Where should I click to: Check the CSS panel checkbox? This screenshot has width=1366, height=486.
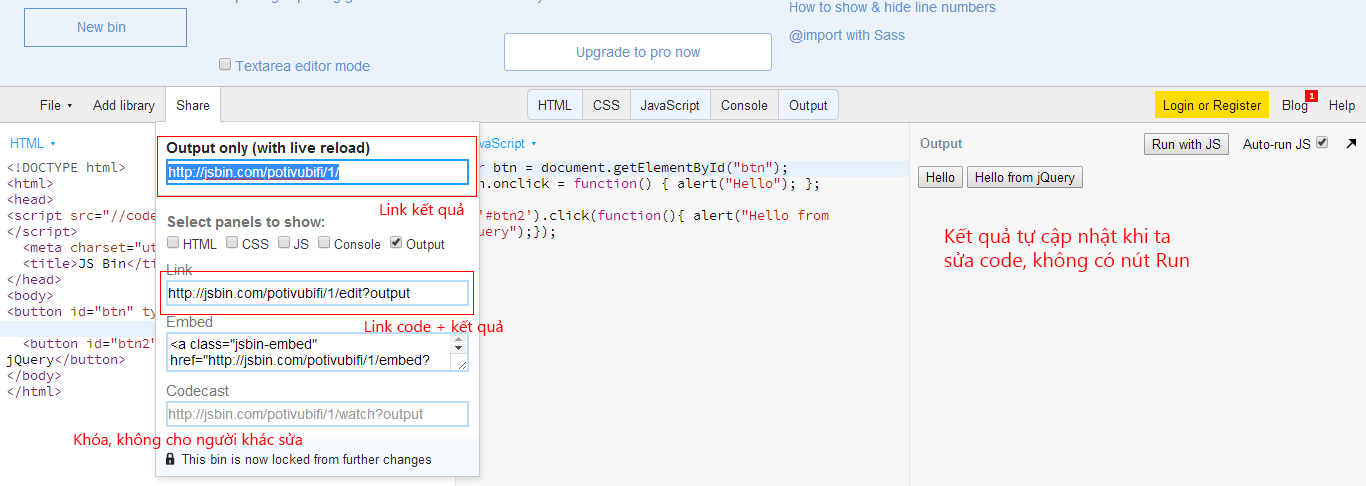click(x=232, y=243)
